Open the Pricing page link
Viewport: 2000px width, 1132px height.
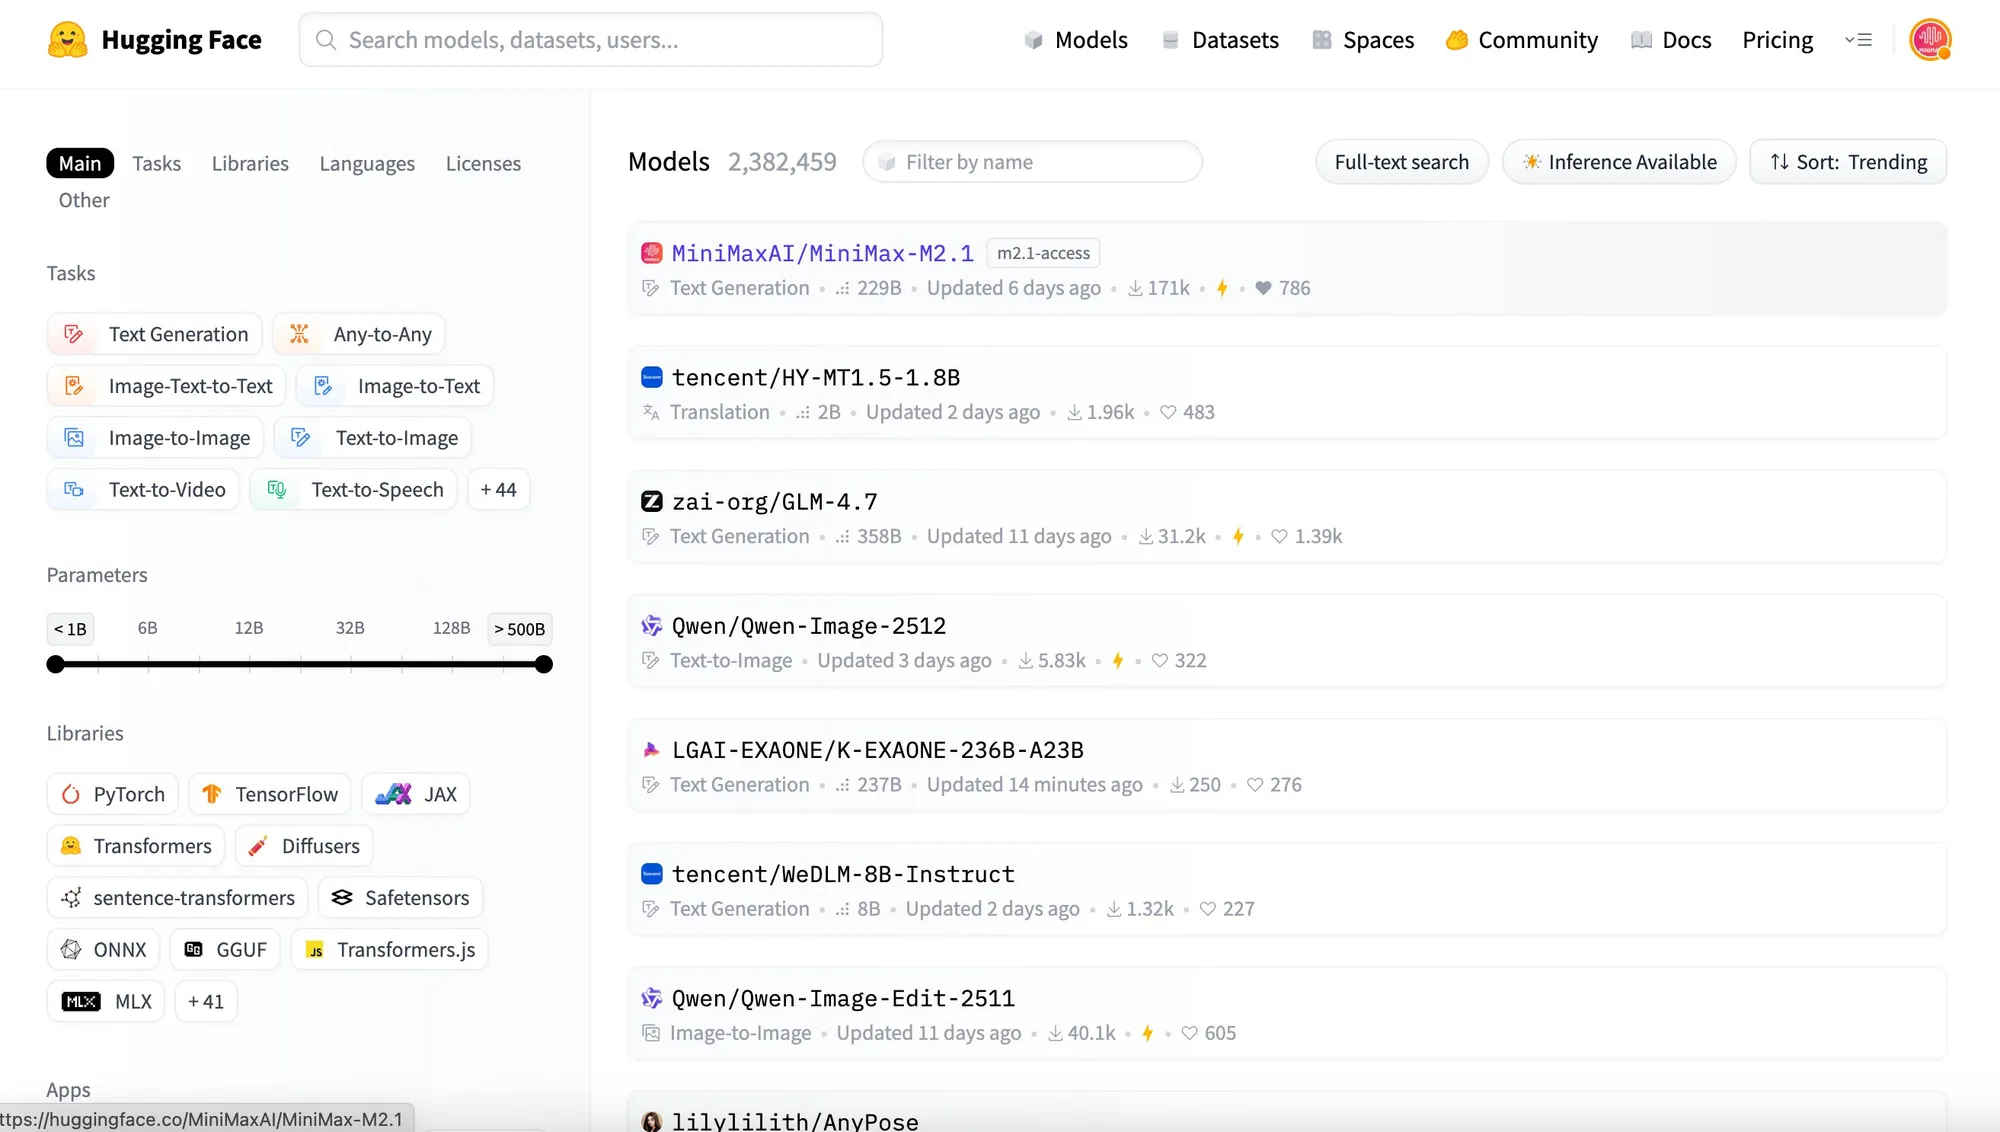(1777, 40)
